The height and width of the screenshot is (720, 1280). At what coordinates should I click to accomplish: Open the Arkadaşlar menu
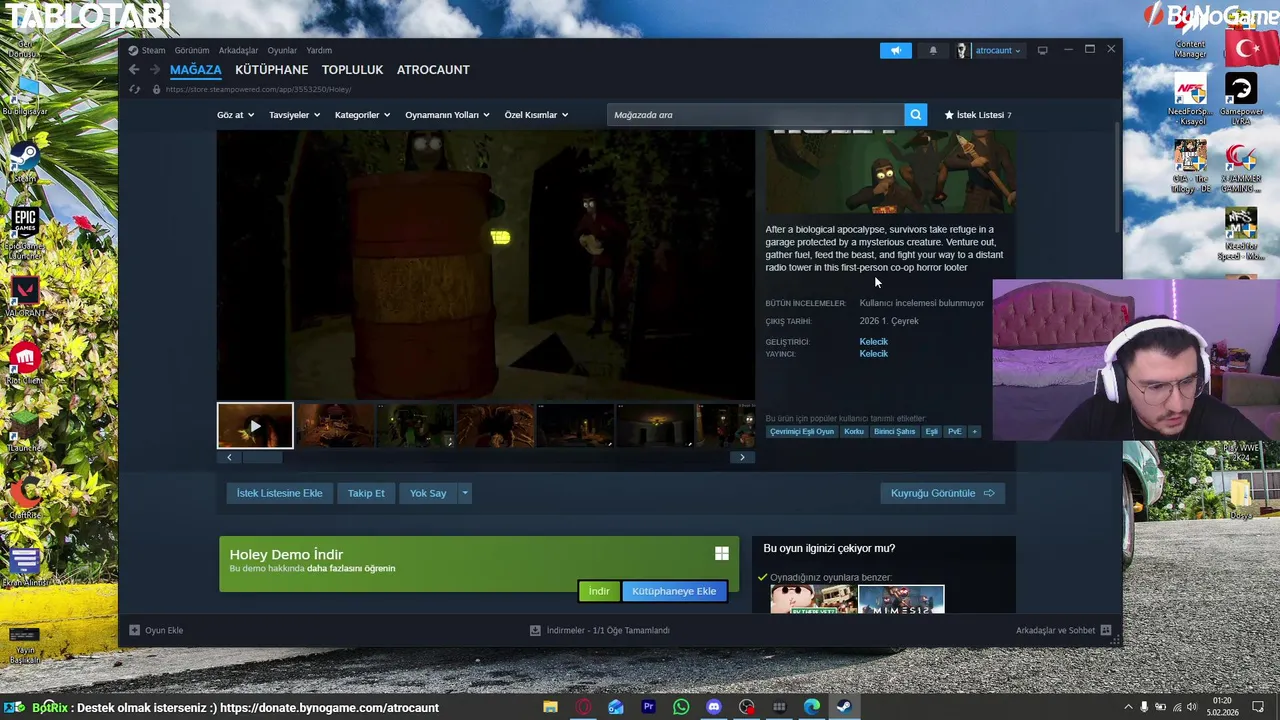click(238, 50)
